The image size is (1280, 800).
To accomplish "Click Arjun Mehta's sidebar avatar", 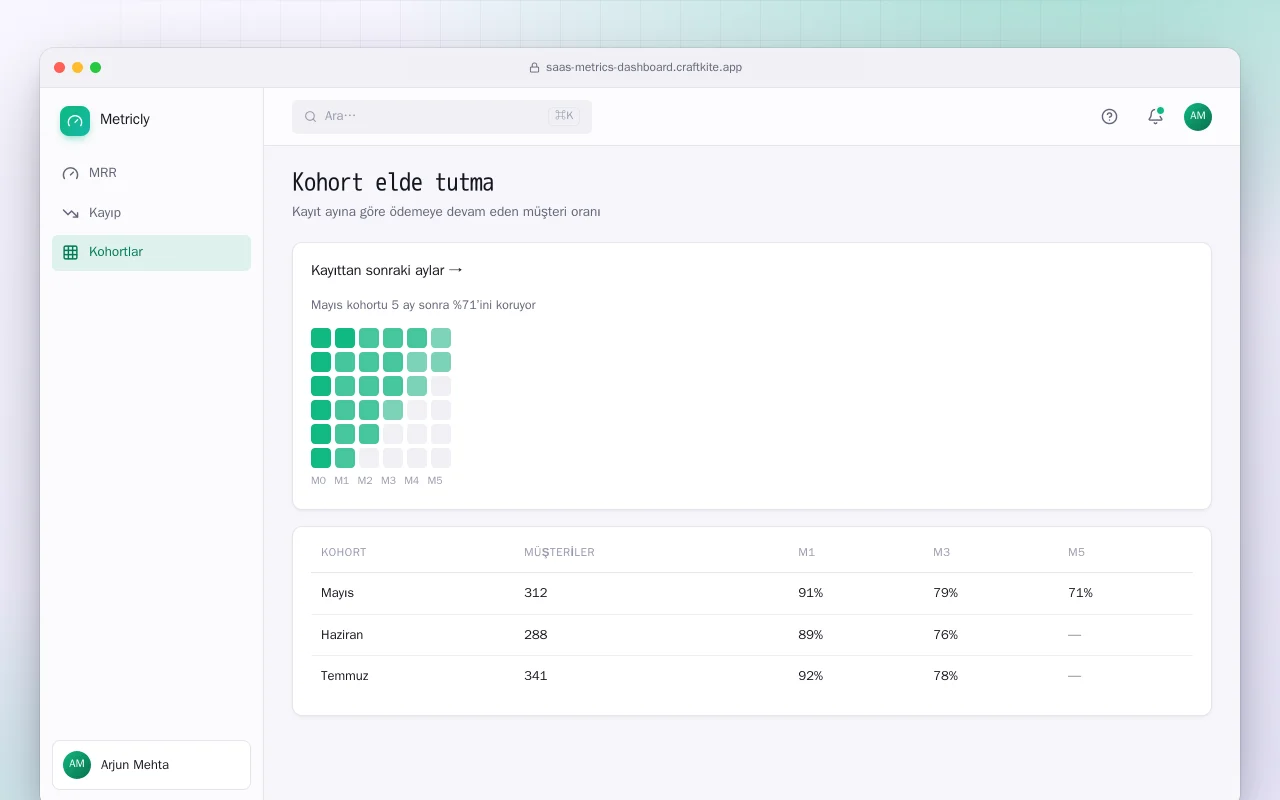I will click(x=77, y=765).
